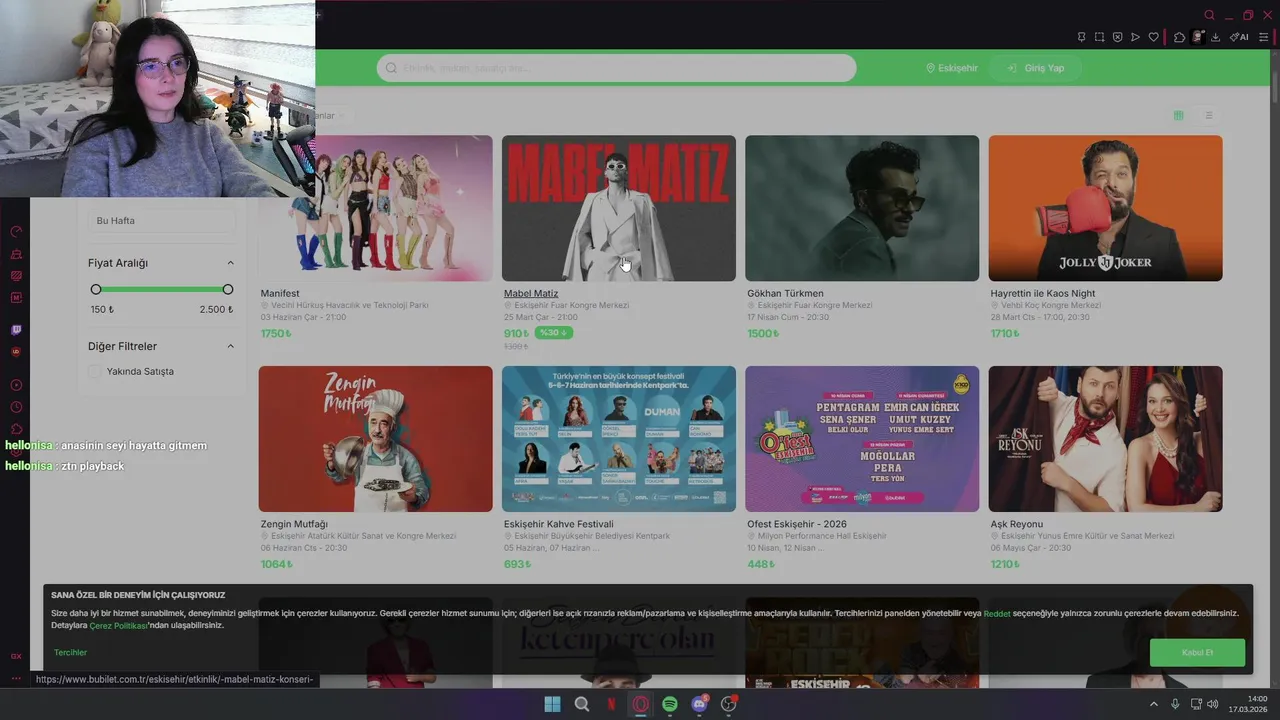The image size is (1280, 720).
Task: Open the snapshot capture tool icon
Action: point(1099,37)
